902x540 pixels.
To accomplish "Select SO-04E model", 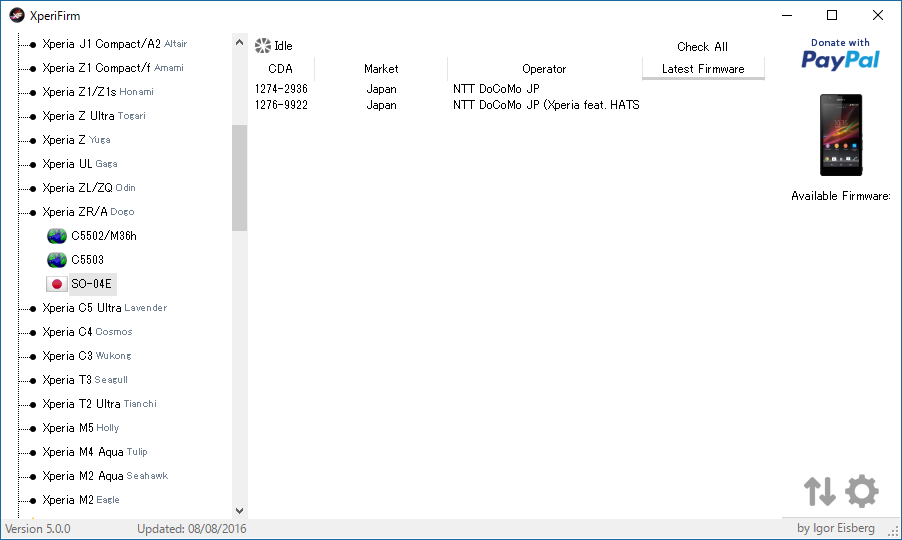I will point(91,284).
